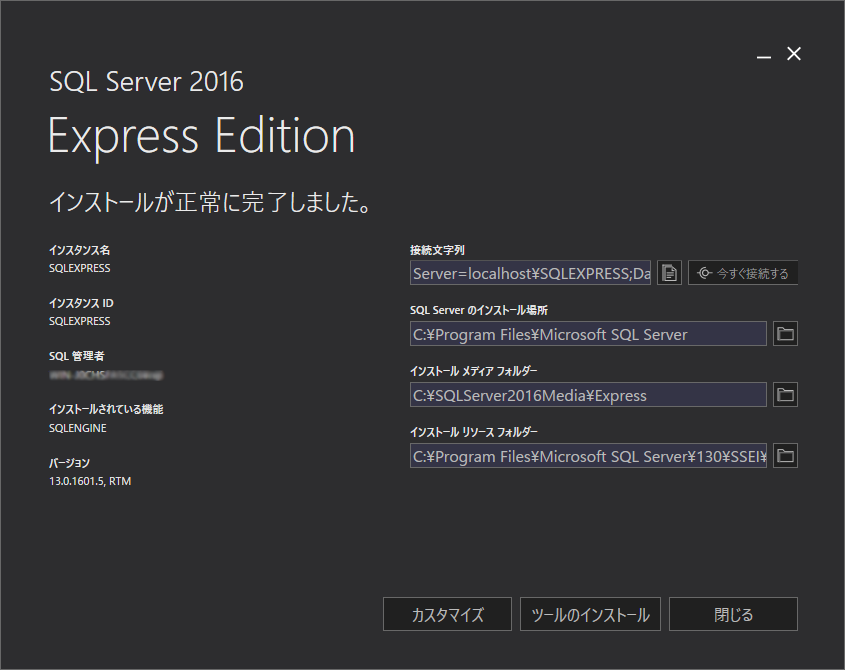Click the Express Edition heading
Screen dimensions: 845x670
tap(202, 136)
